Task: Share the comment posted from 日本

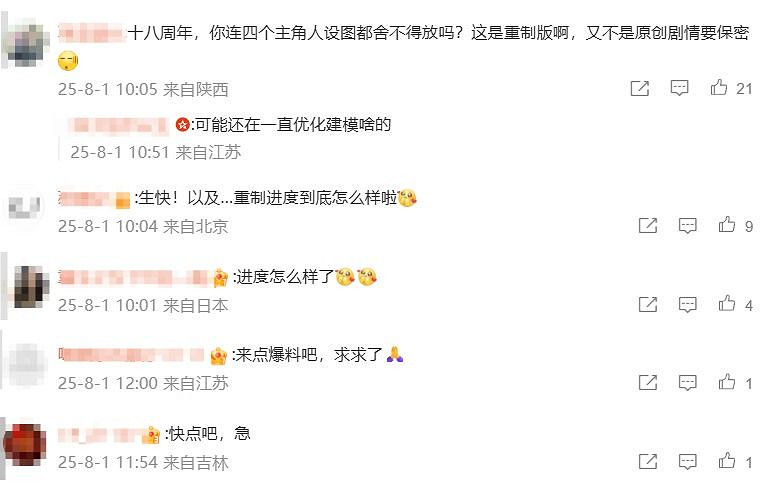Action: (648, 305)
